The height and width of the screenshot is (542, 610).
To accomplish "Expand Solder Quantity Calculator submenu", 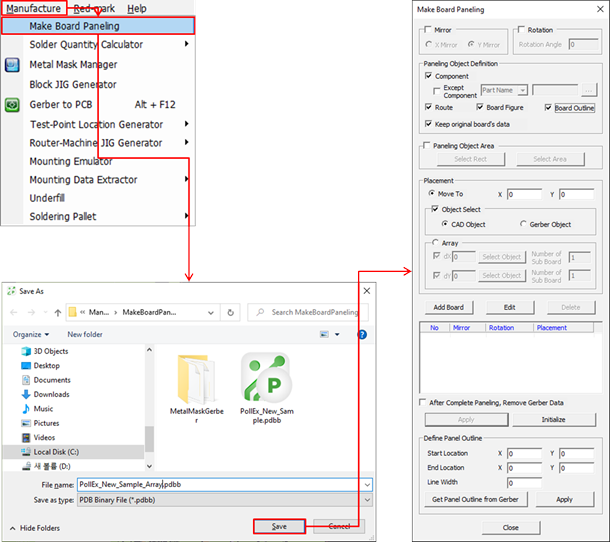I will point(186,45).
